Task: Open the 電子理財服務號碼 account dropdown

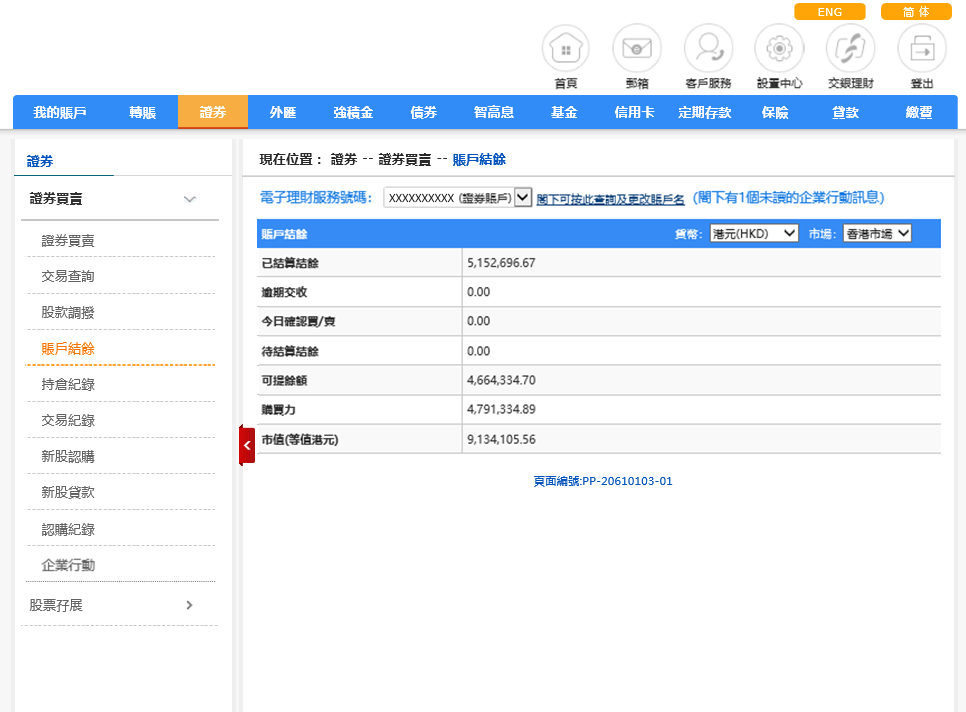Action: (457, 198)
